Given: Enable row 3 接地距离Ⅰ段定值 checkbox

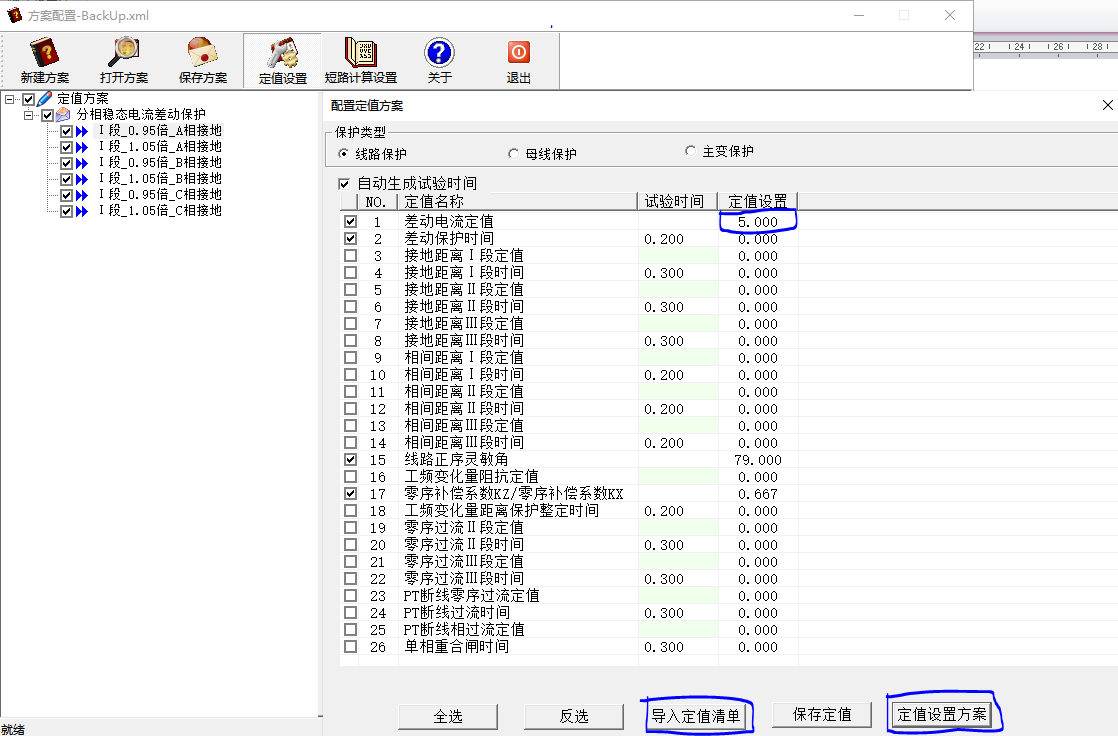Looking at the screenshot, I should (350, 256).
